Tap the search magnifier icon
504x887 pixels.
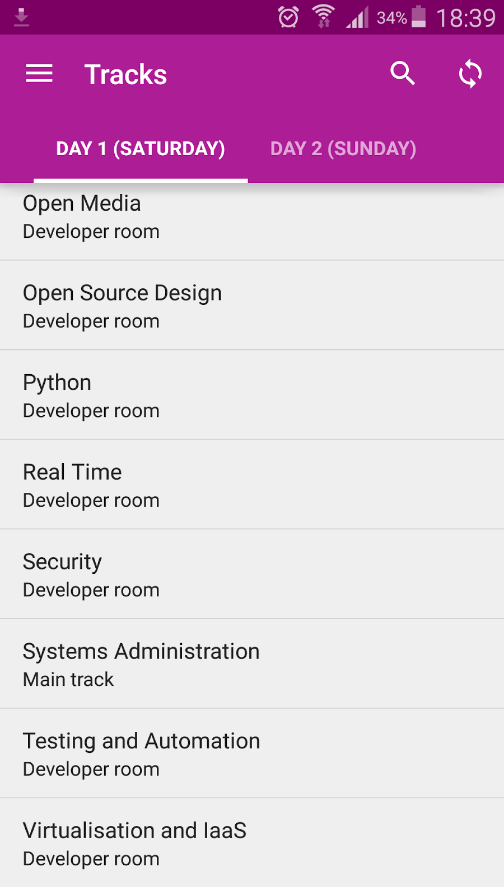pos(403,74)
